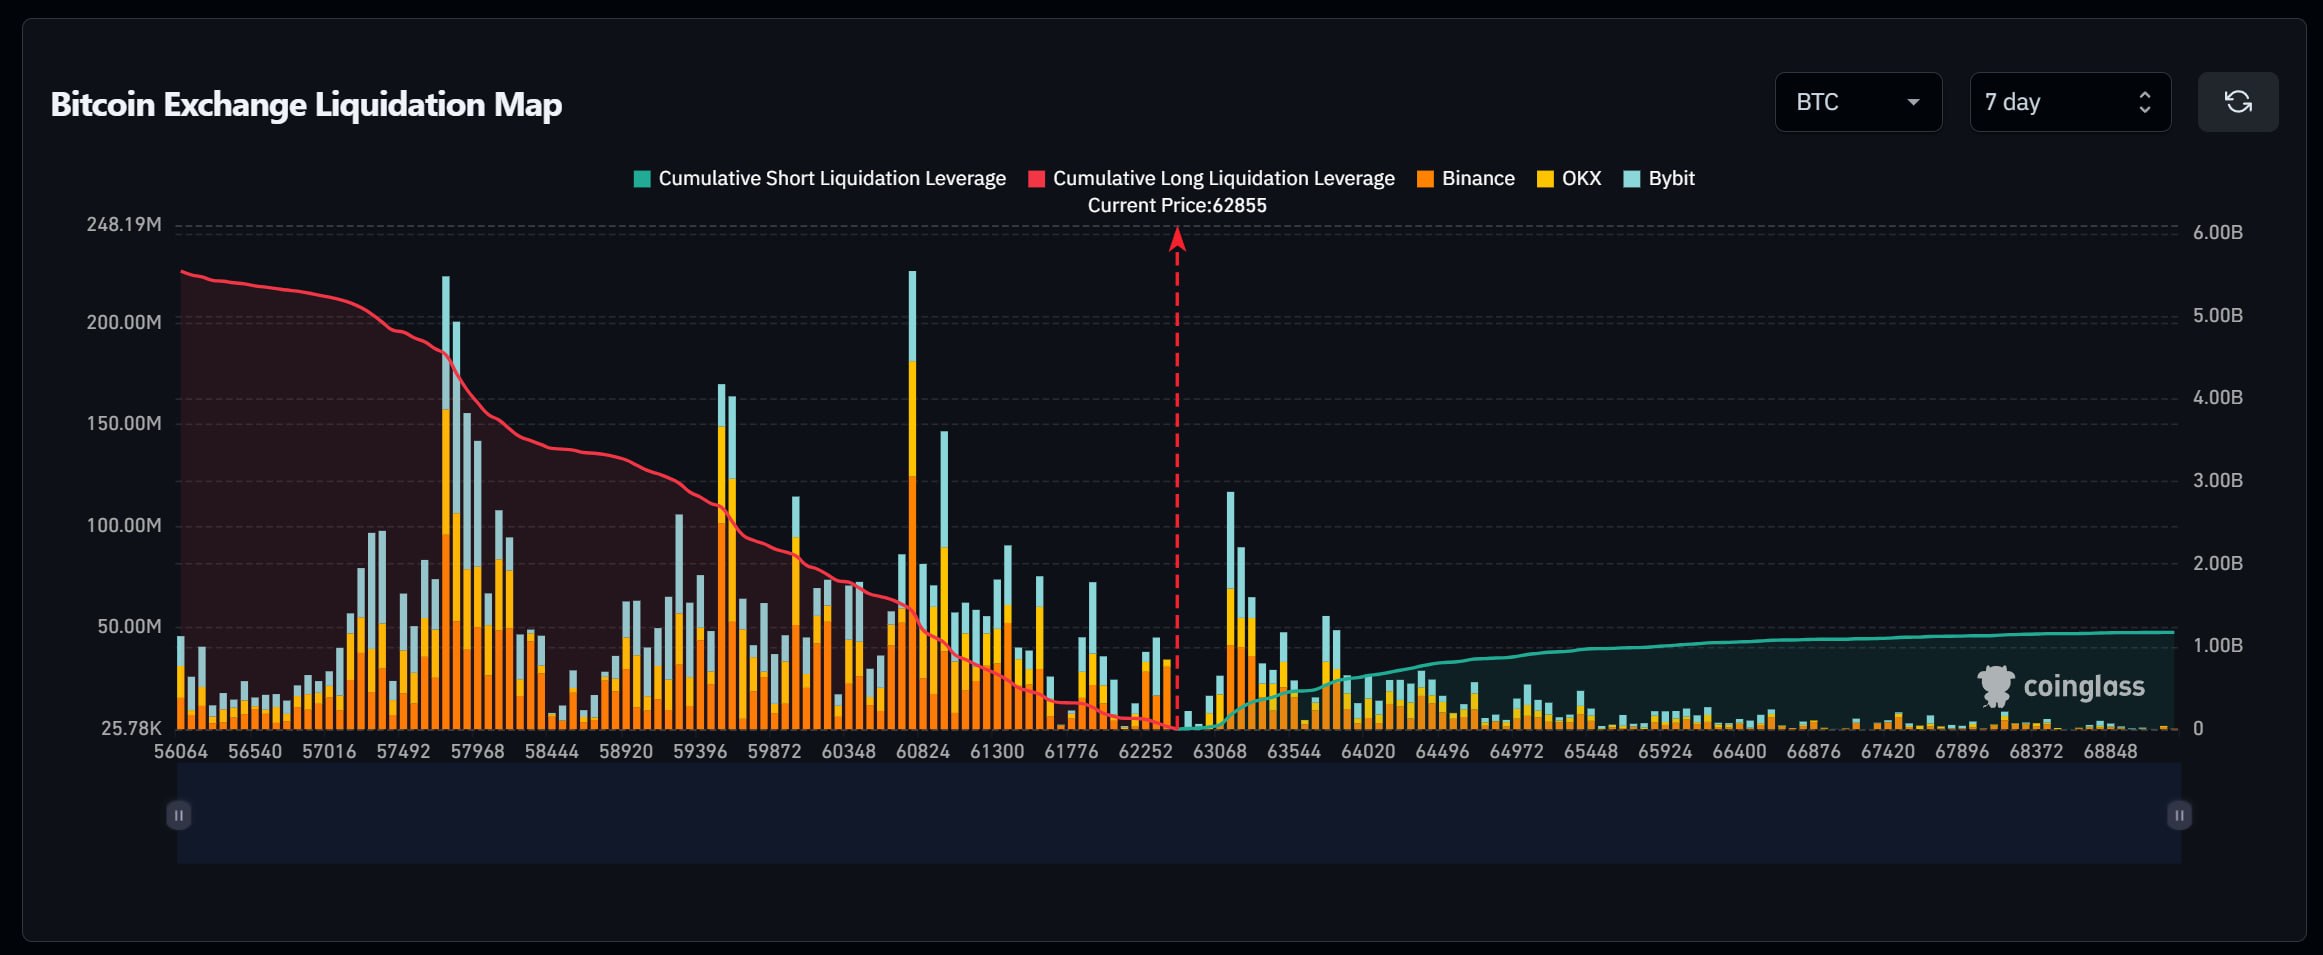
Task: Click the 57968 price tick label
Action: tap(477, 751)
